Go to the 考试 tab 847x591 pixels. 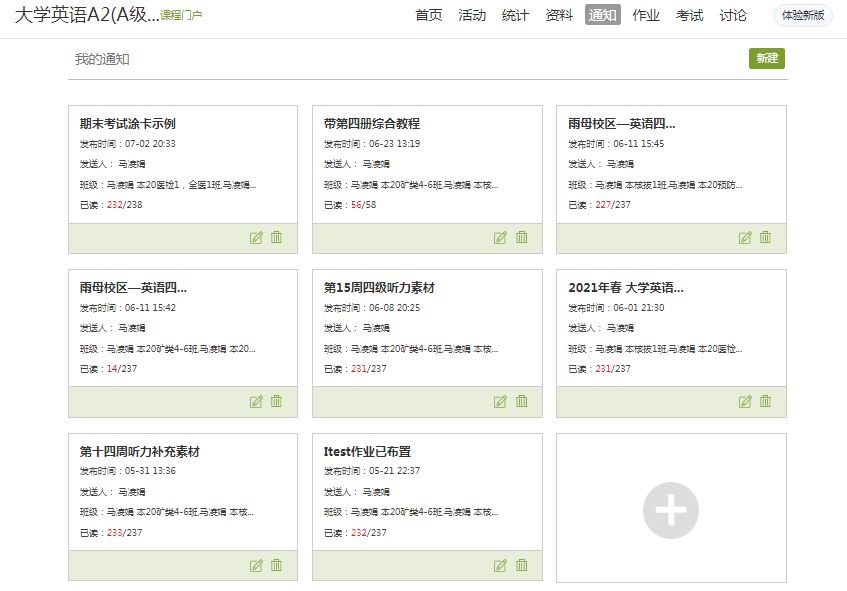tap(690, 15)
